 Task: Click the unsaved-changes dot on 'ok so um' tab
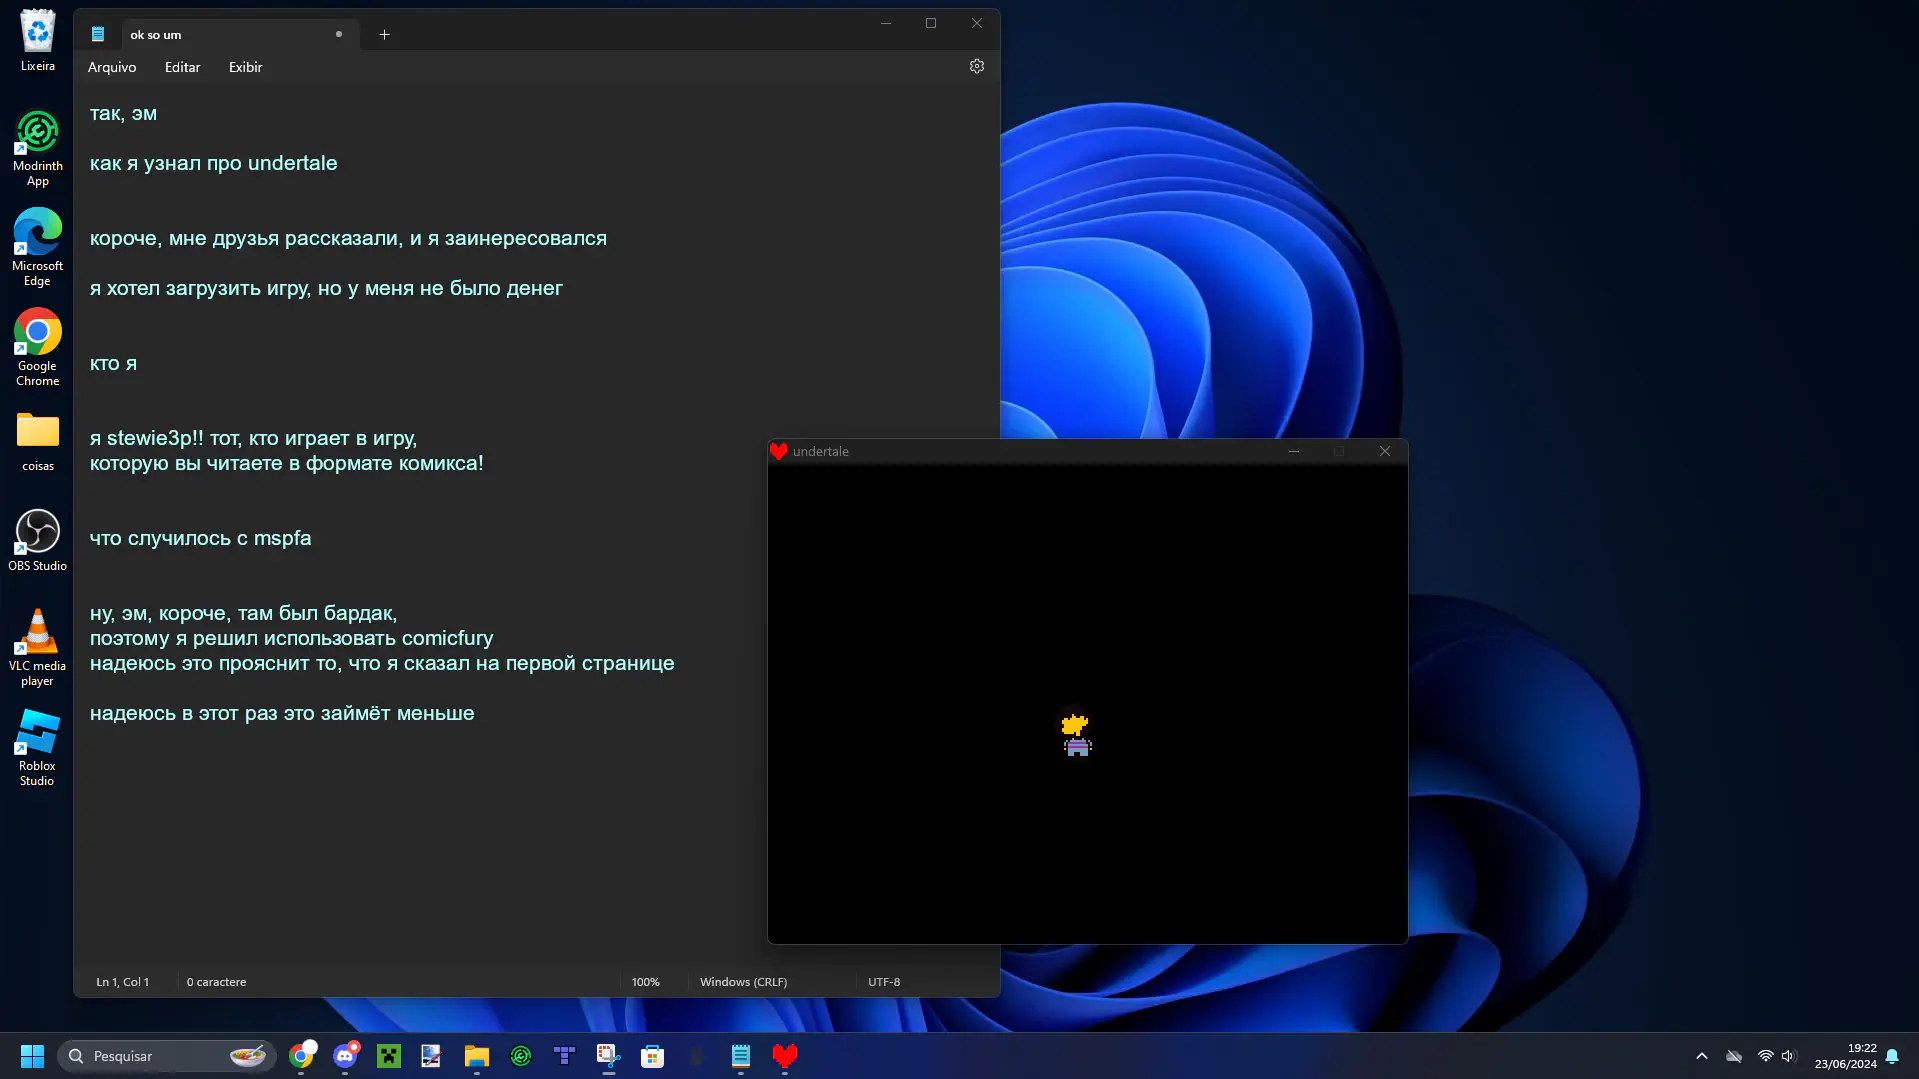[x=339, y=34]
